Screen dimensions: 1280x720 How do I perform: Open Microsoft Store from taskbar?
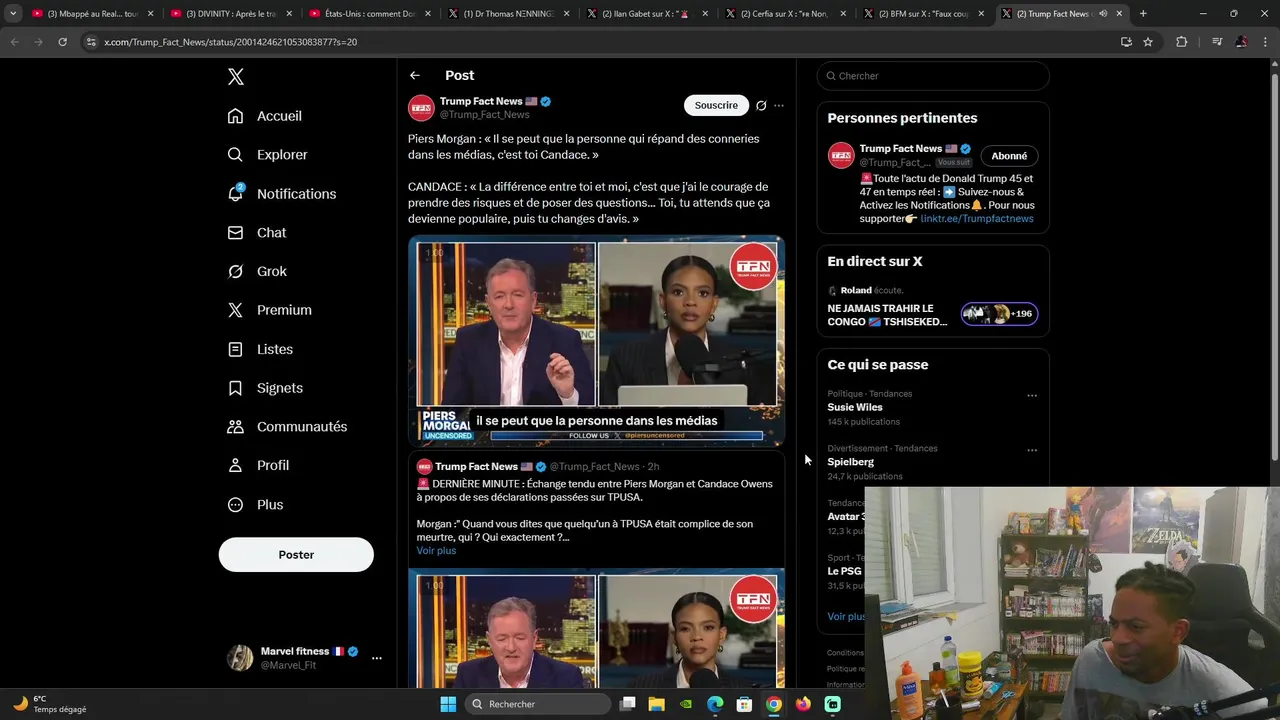click(x=744, y=704)
